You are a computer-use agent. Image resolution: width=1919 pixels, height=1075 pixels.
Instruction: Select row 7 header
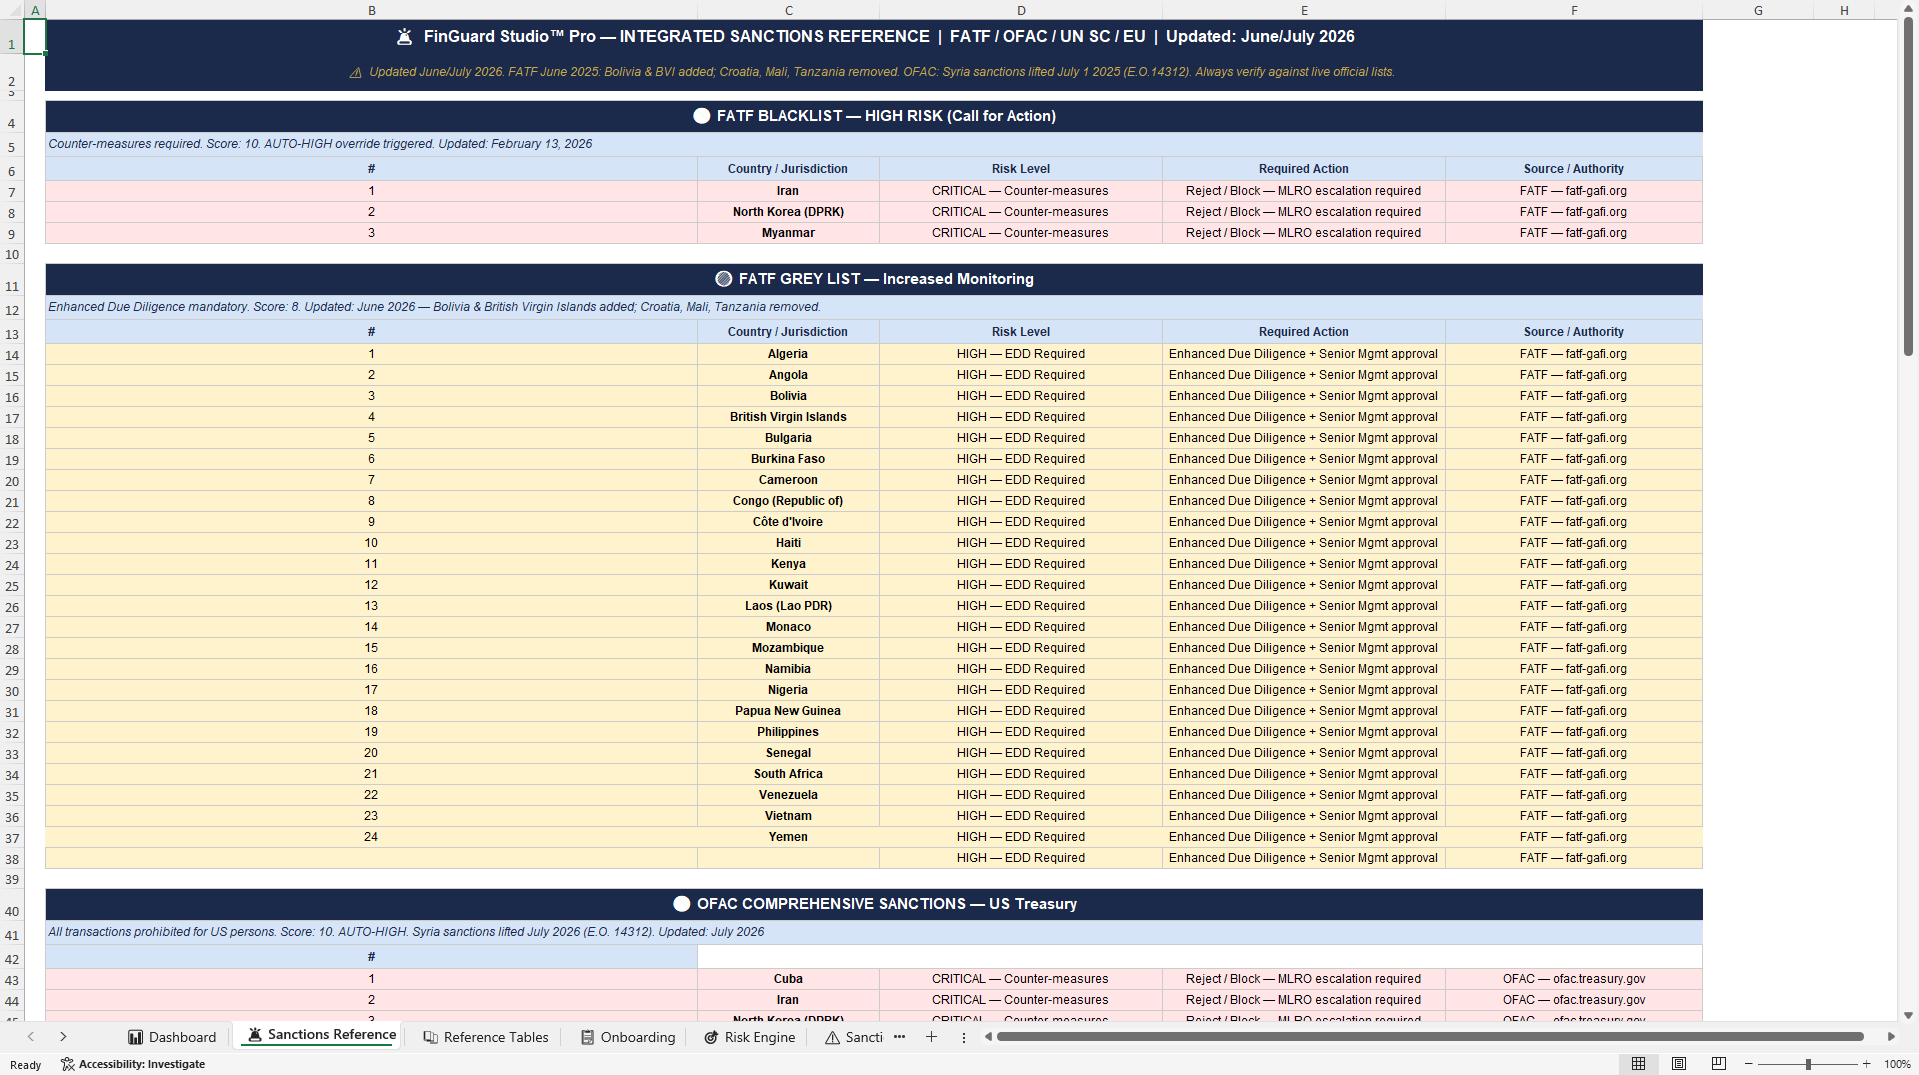tap(12, 192)
